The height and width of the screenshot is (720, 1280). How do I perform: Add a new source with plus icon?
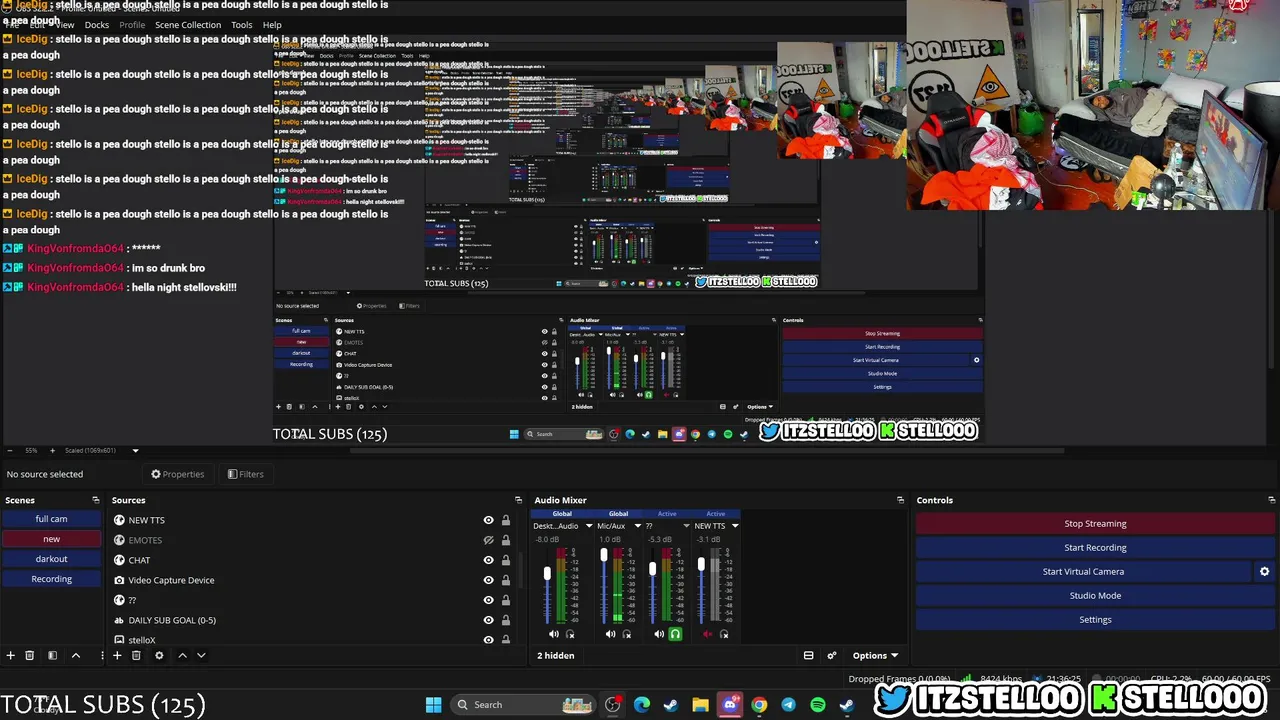117,656
